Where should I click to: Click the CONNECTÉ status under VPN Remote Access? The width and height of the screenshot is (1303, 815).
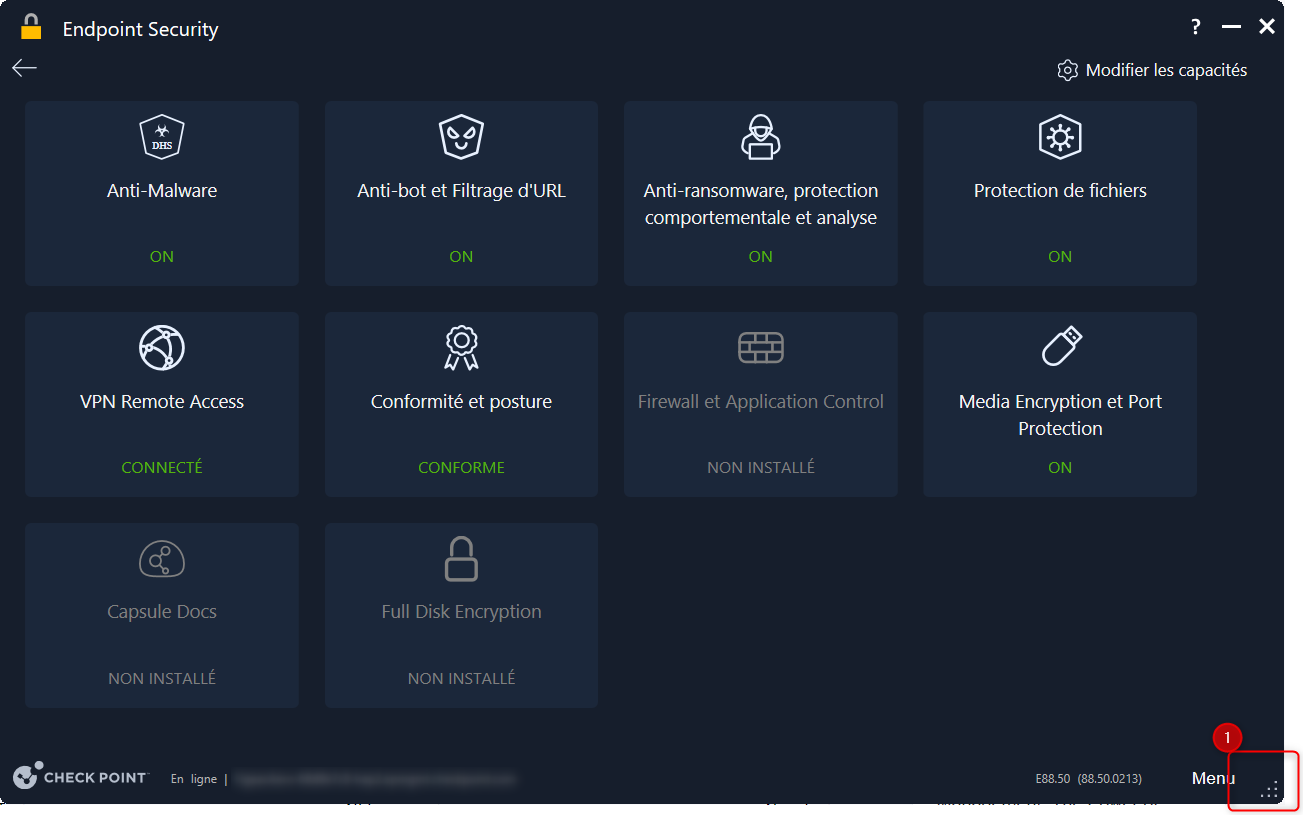coord(162,467)
